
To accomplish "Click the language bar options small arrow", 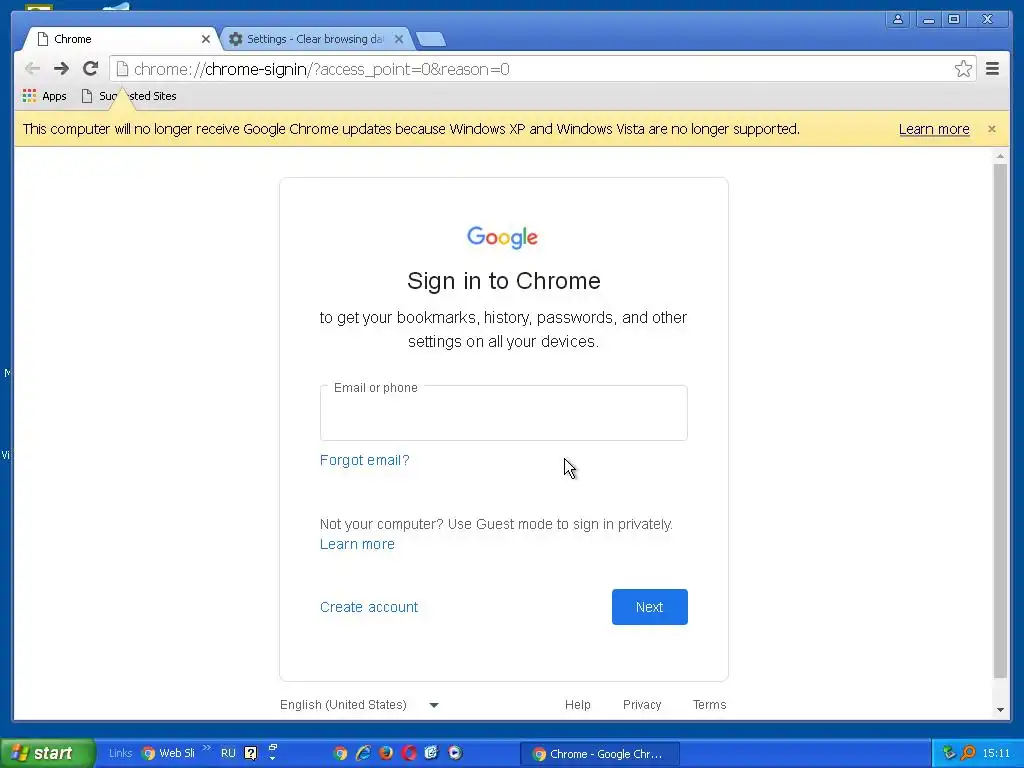I will [x=273, y=758].
